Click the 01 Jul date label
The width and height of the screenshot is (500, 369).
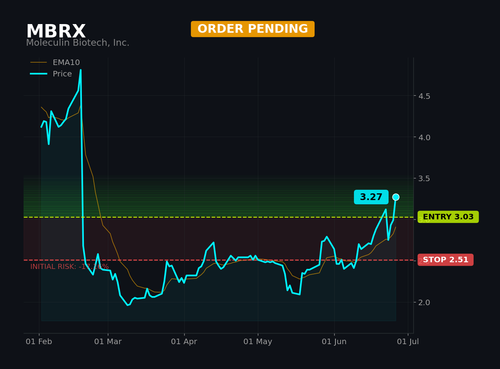coord(408,341)
